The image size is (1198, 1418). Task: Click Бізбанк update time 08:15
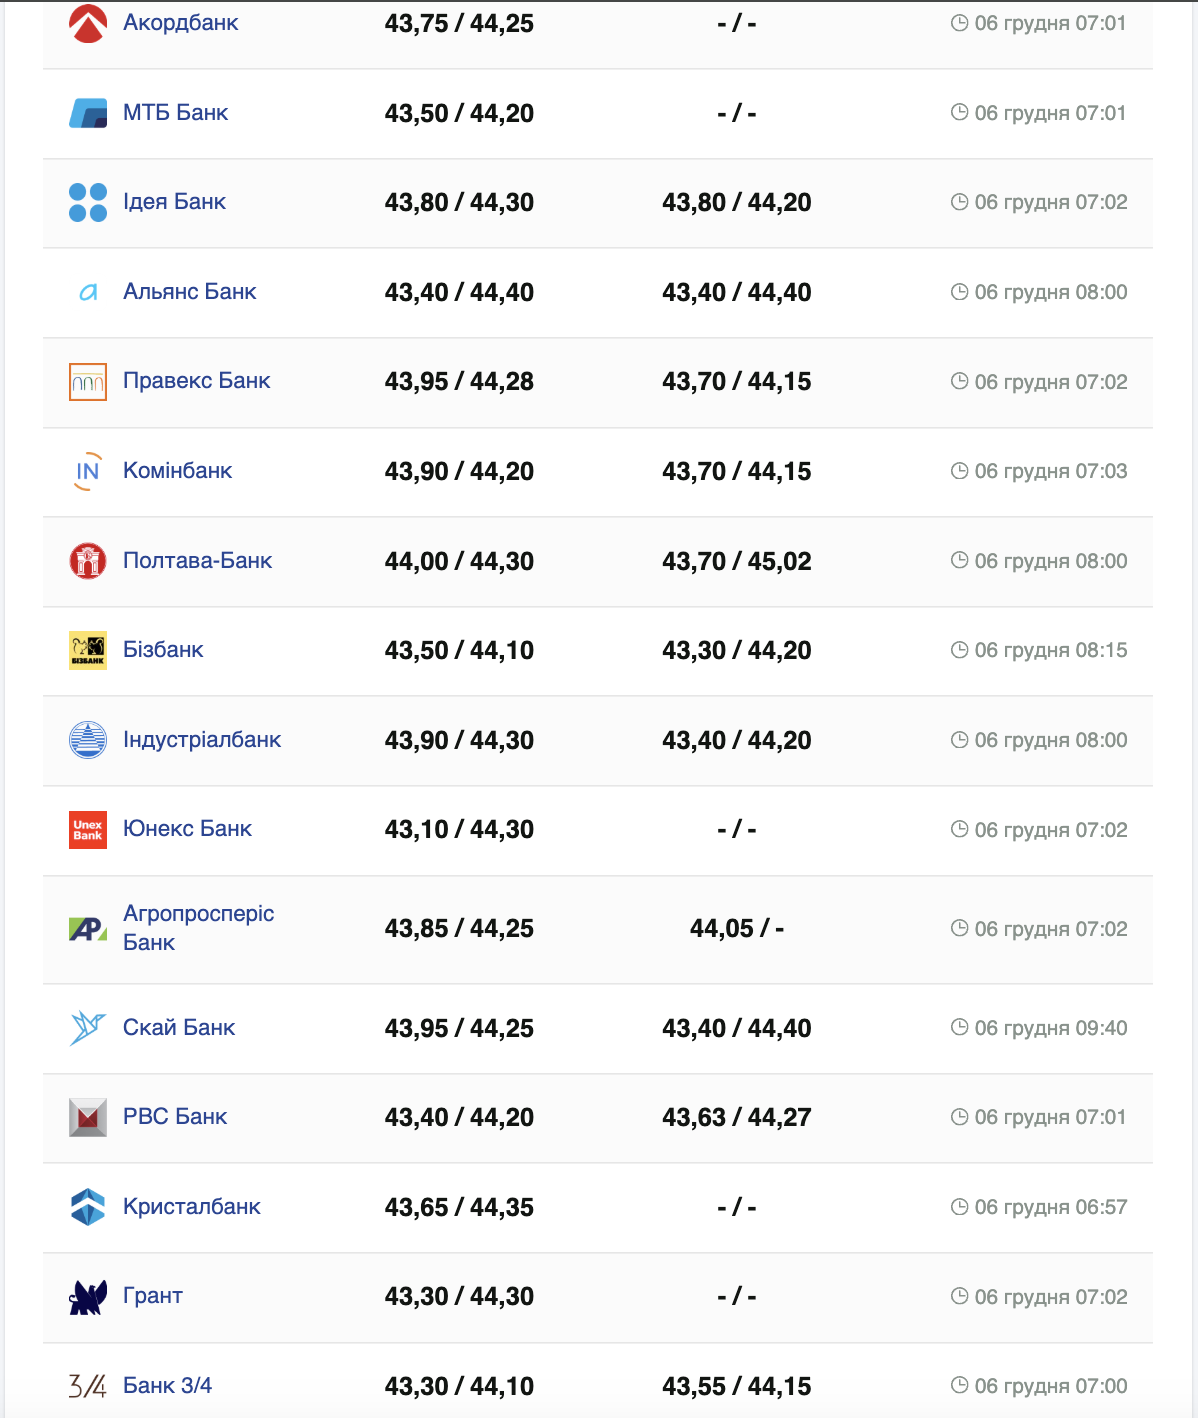tap(1050, 650)
